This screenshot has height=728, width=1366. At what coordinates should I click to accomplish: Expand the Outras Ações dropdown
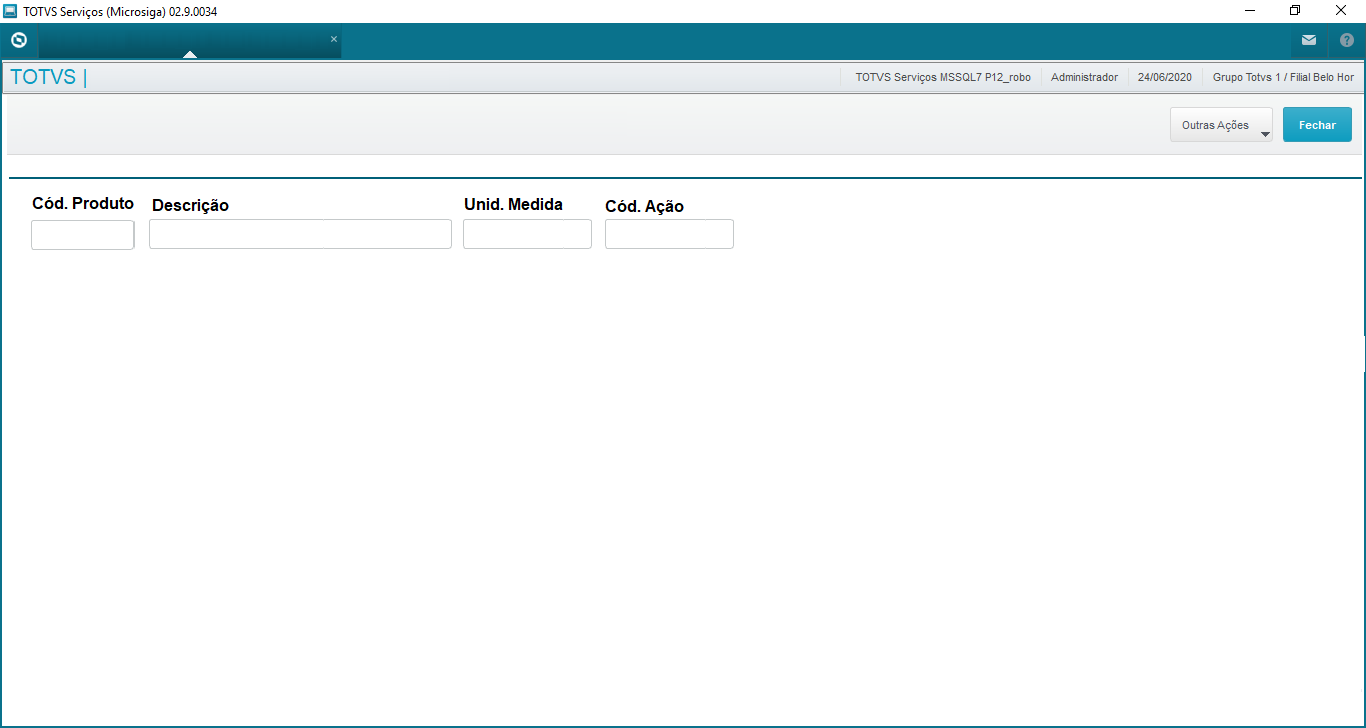coord(1221,125)
